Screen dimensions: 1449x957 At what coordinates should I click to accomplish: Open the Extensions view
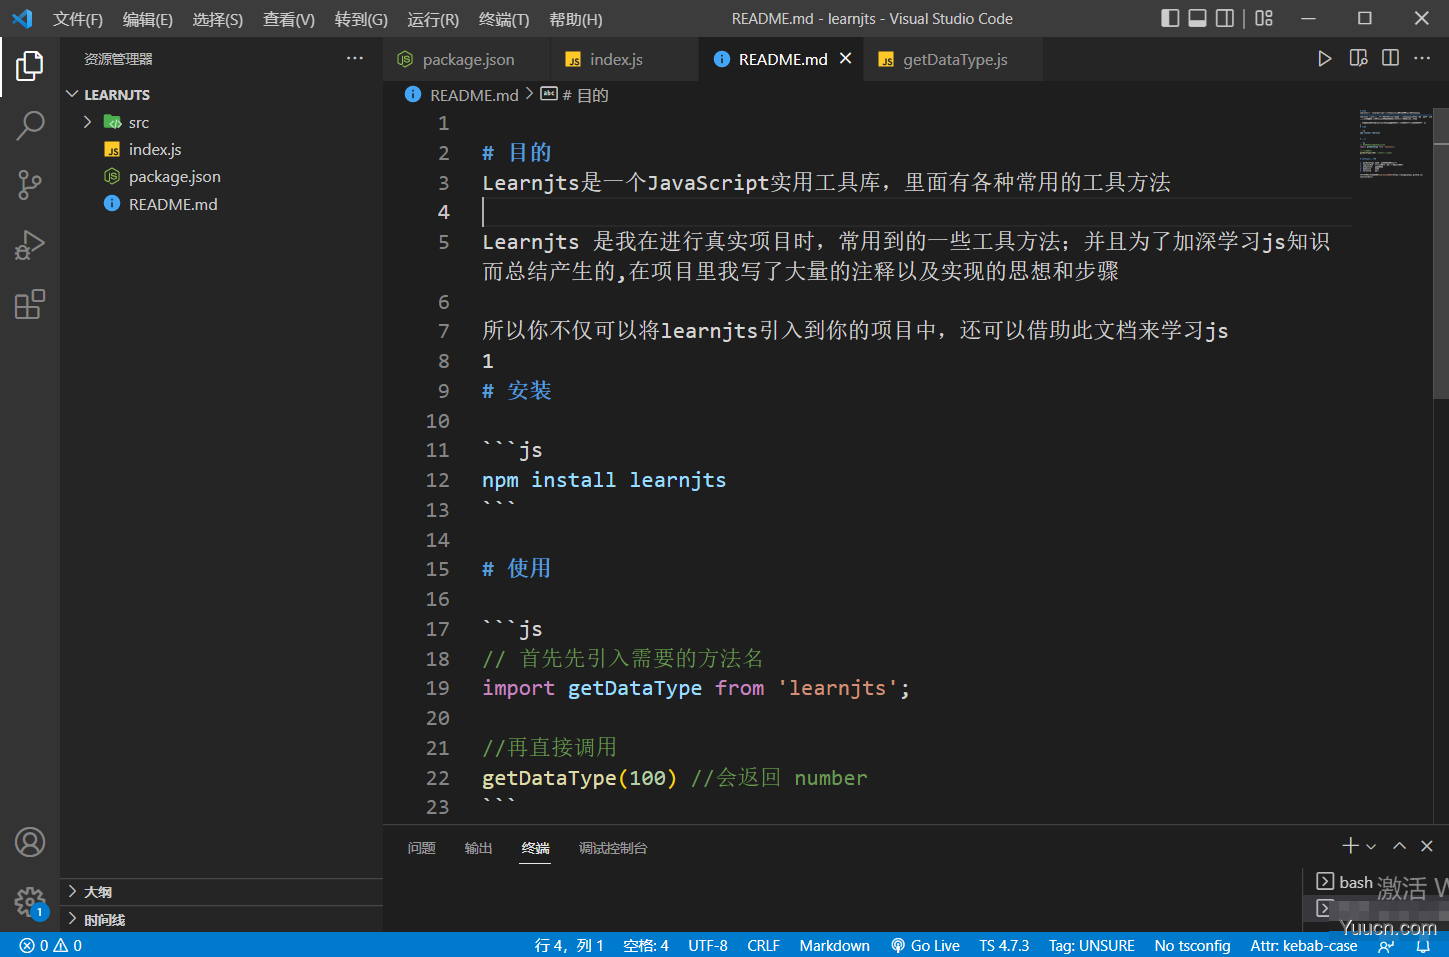pos(30,304)
